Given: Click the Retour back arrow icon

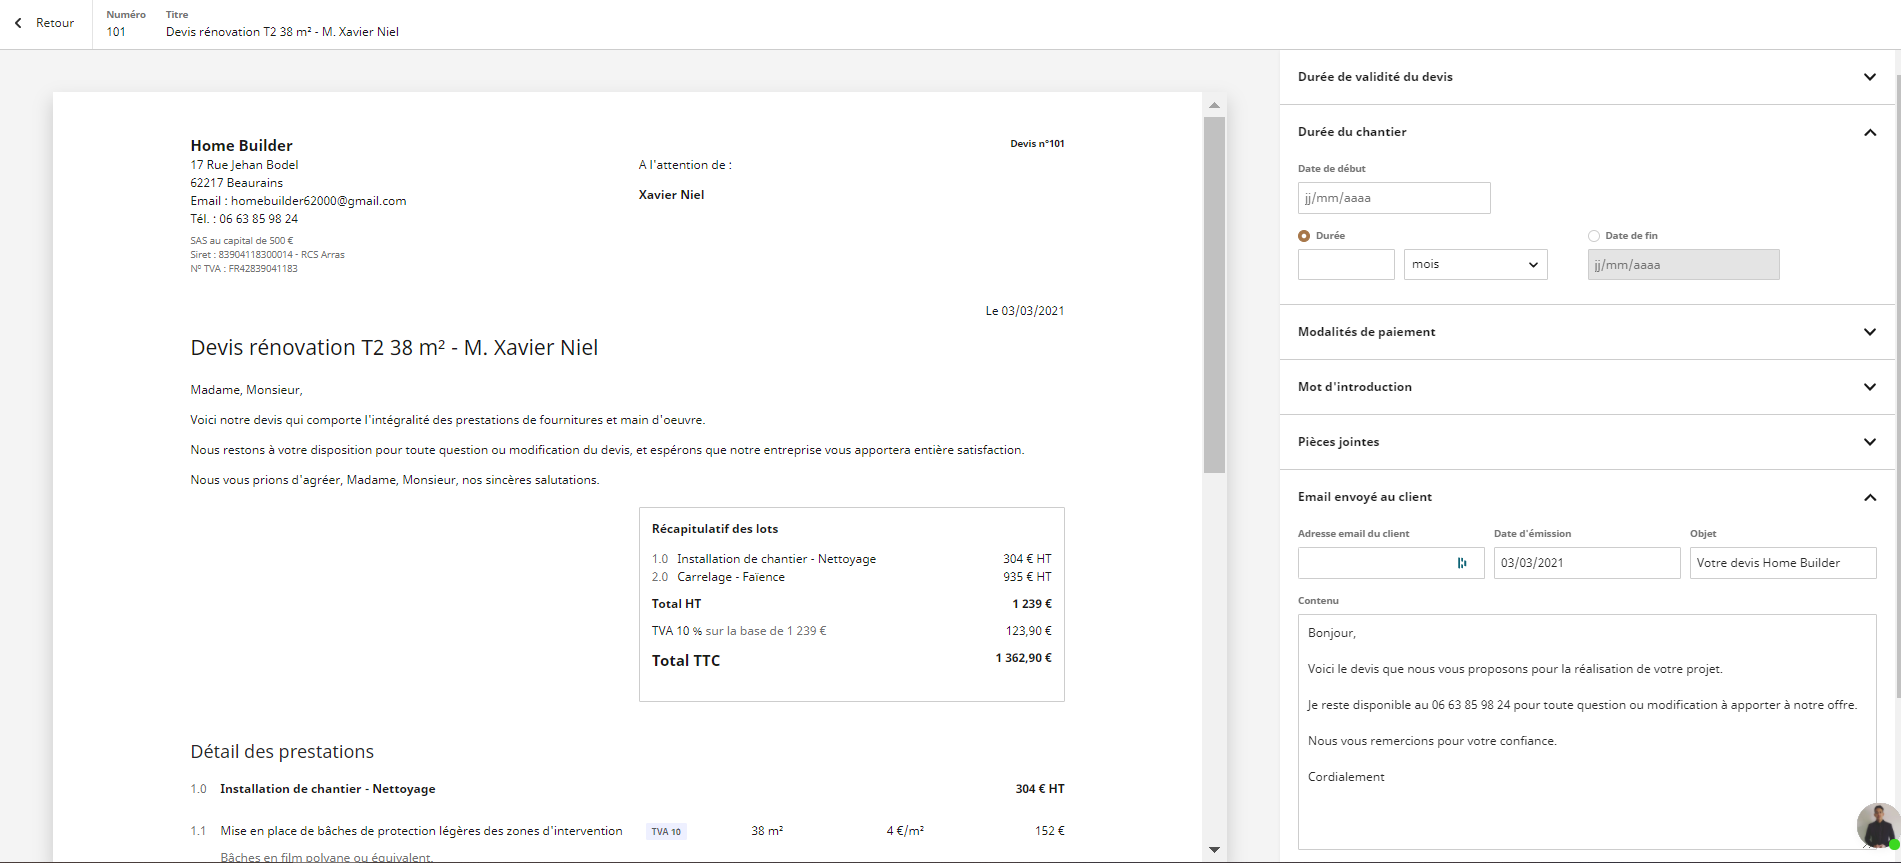Looking at the screenshot, I should tap(18, 23).
